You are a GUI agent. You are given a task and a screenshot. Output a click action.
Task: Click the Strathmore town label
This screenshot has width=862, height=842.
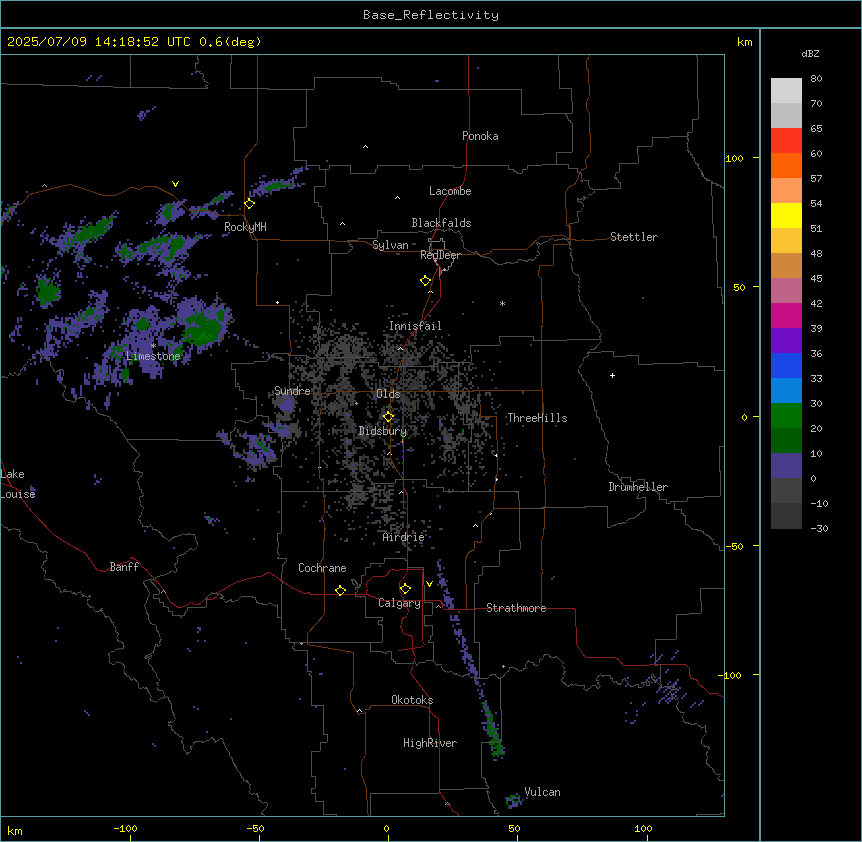click(x=516, y=608)
